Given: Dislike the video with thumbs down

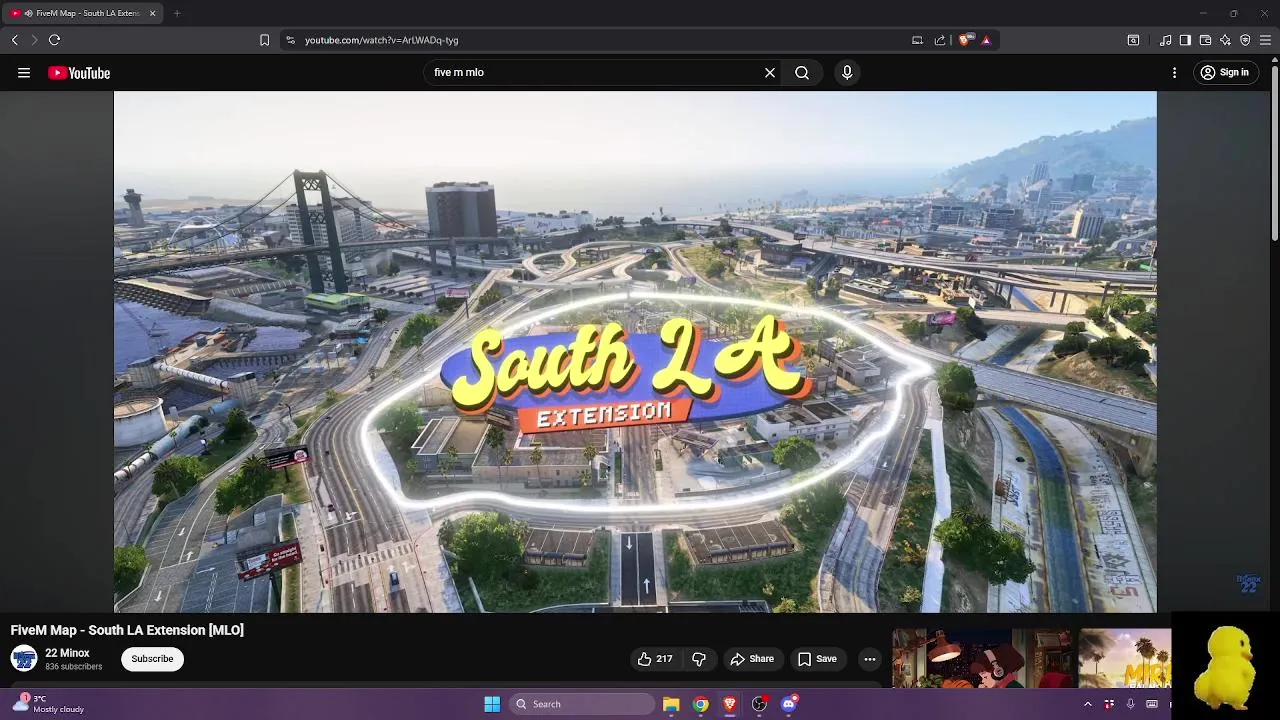Looking at the screenshot, I should click(x=699, y=659).
